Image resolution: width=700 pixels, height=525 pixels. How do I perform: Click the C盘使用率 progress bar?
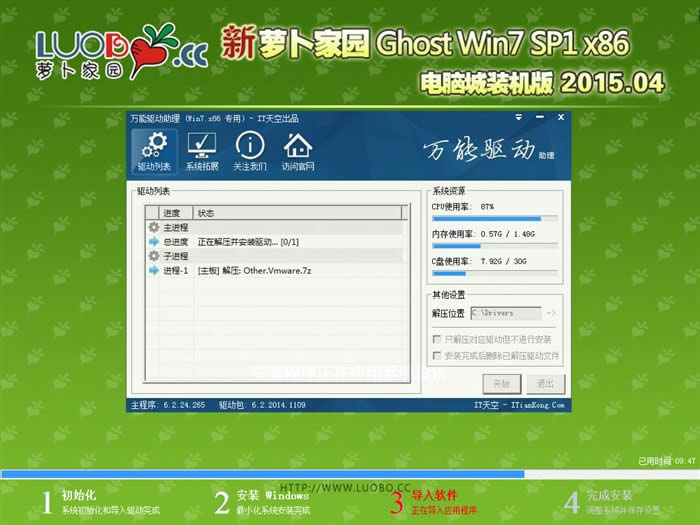pyautogui.click(x=495, y=274)
